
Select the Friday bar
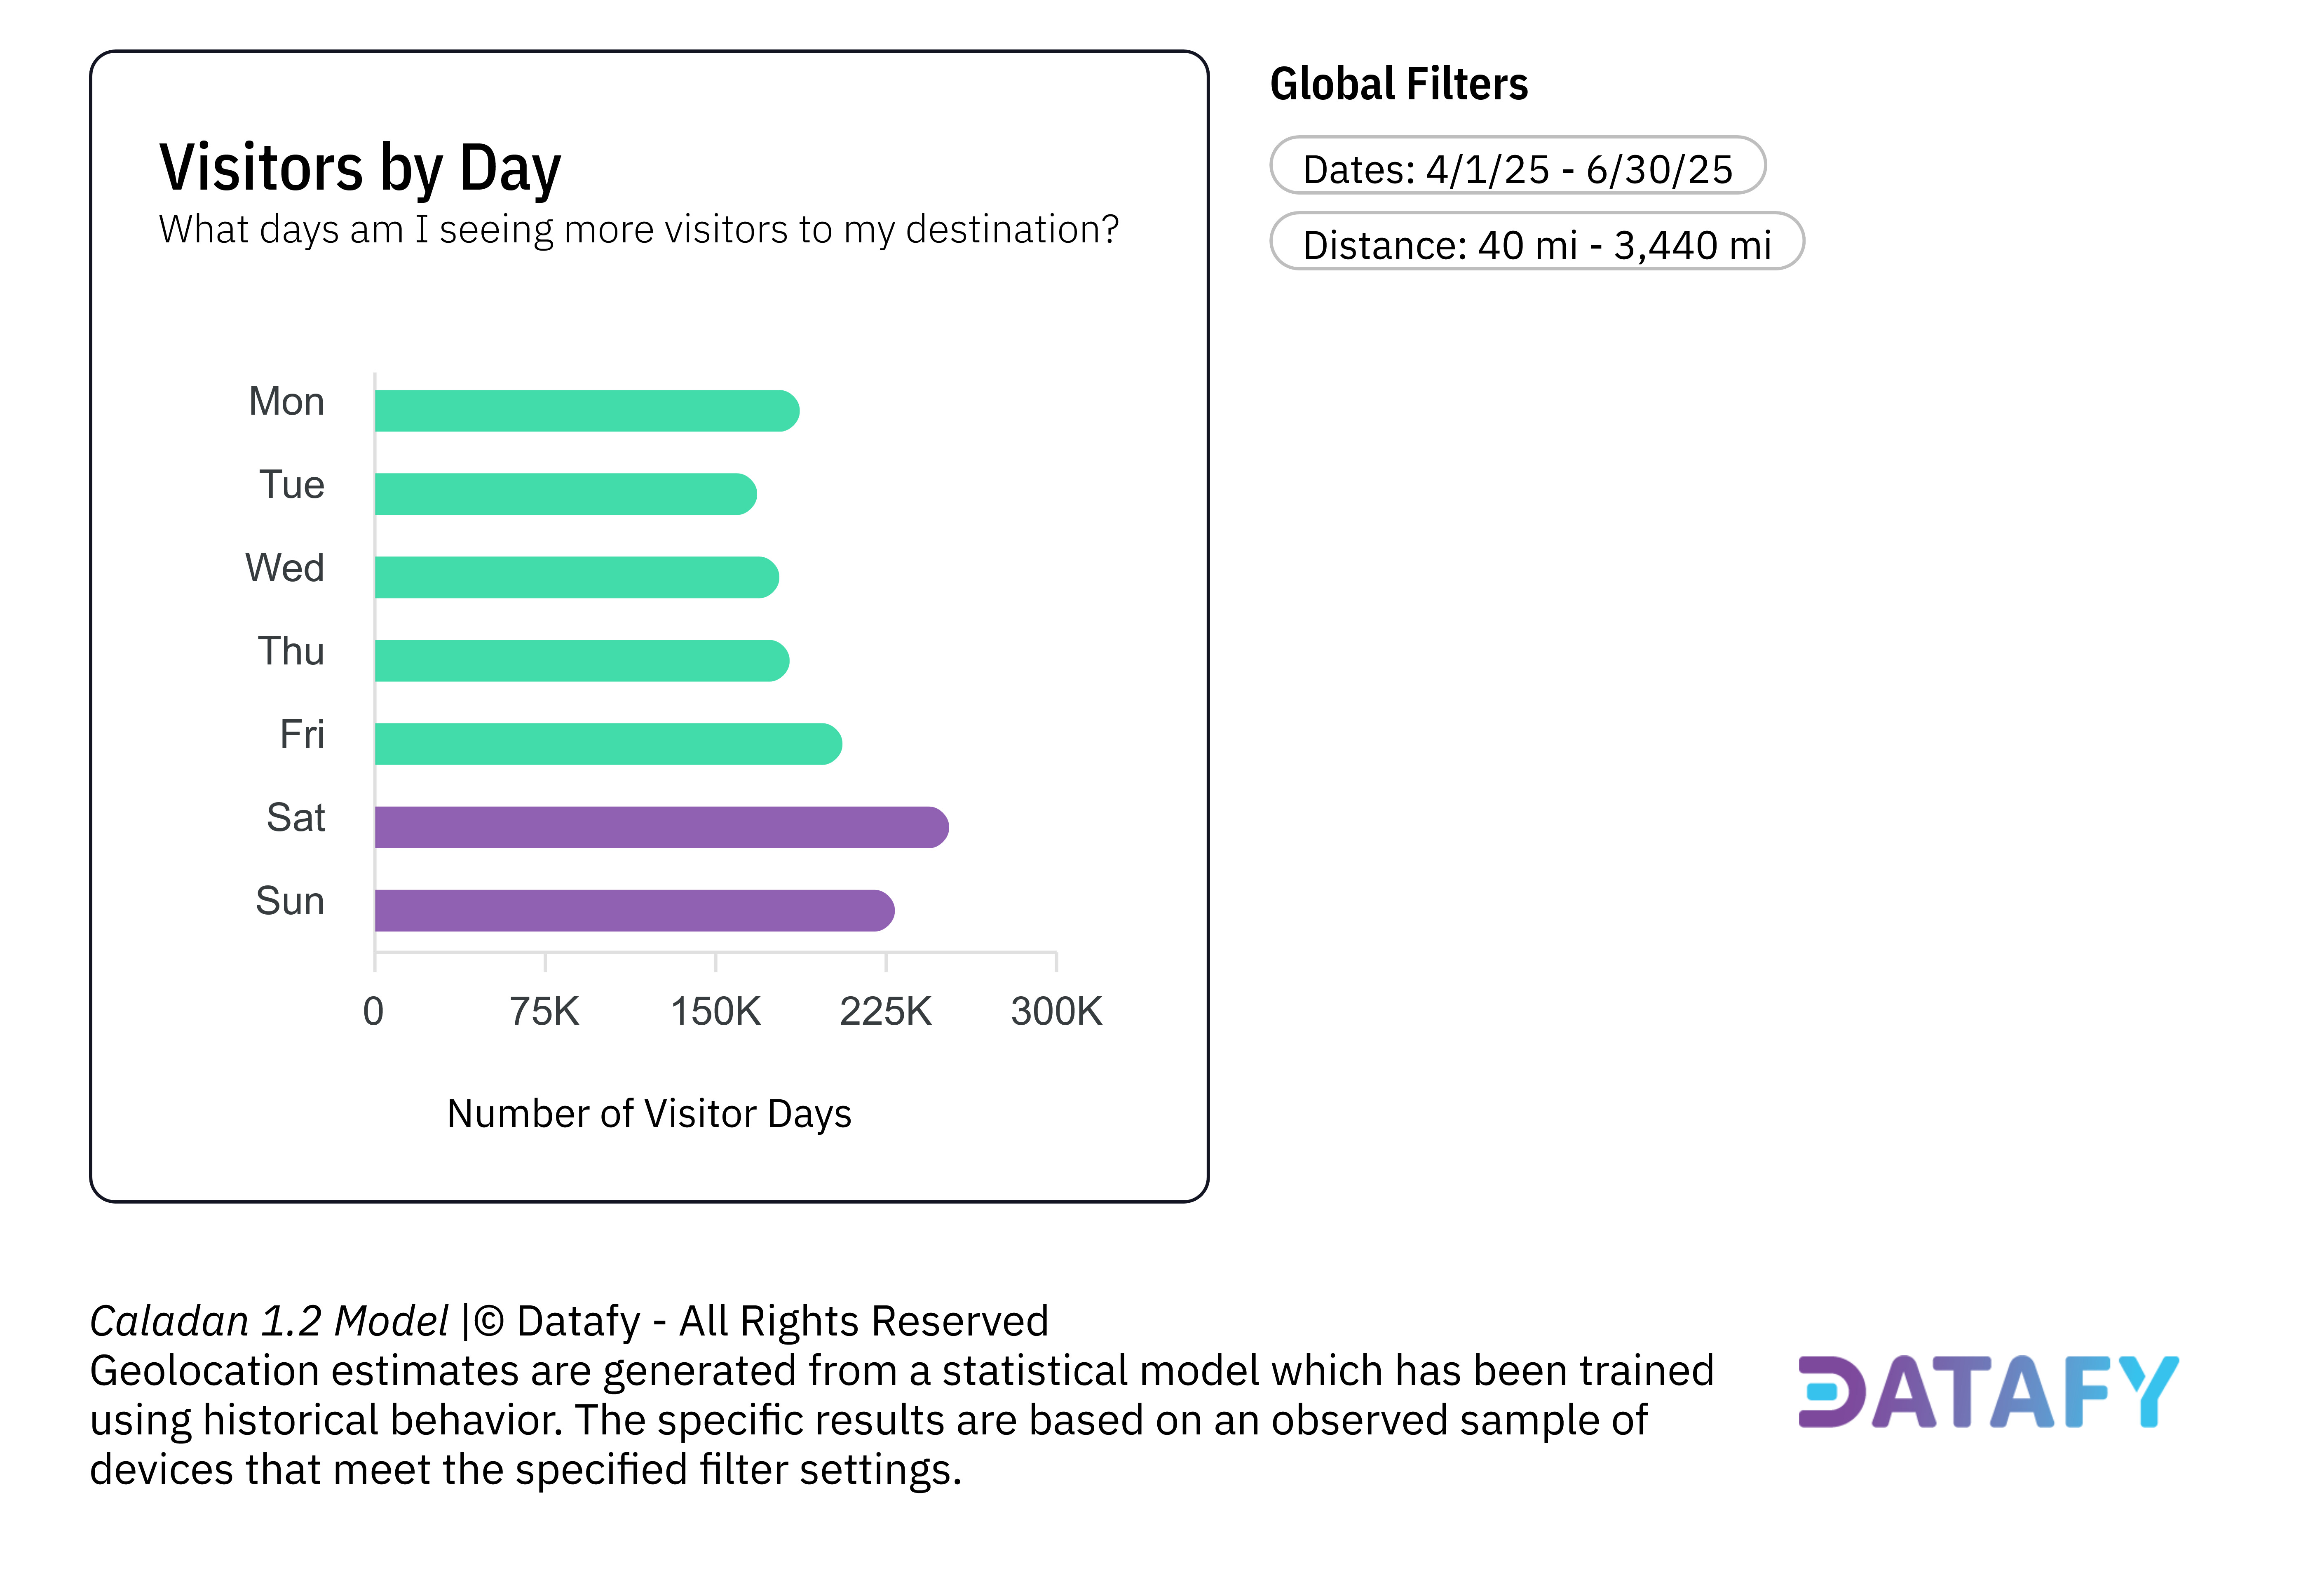pyautogui.click(x=607, y=744)
